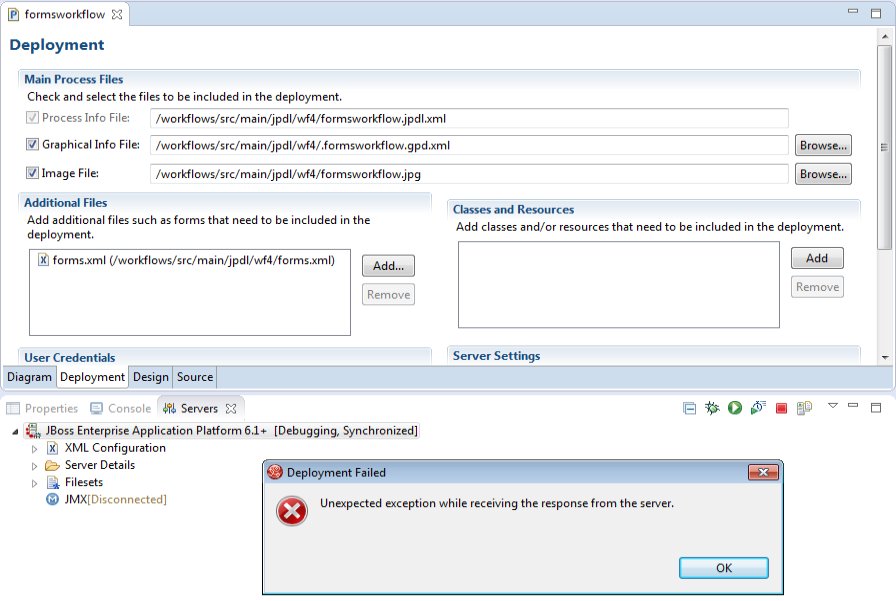Start the server with green play icon
This screenshot has width=896, height=601.
734,408
